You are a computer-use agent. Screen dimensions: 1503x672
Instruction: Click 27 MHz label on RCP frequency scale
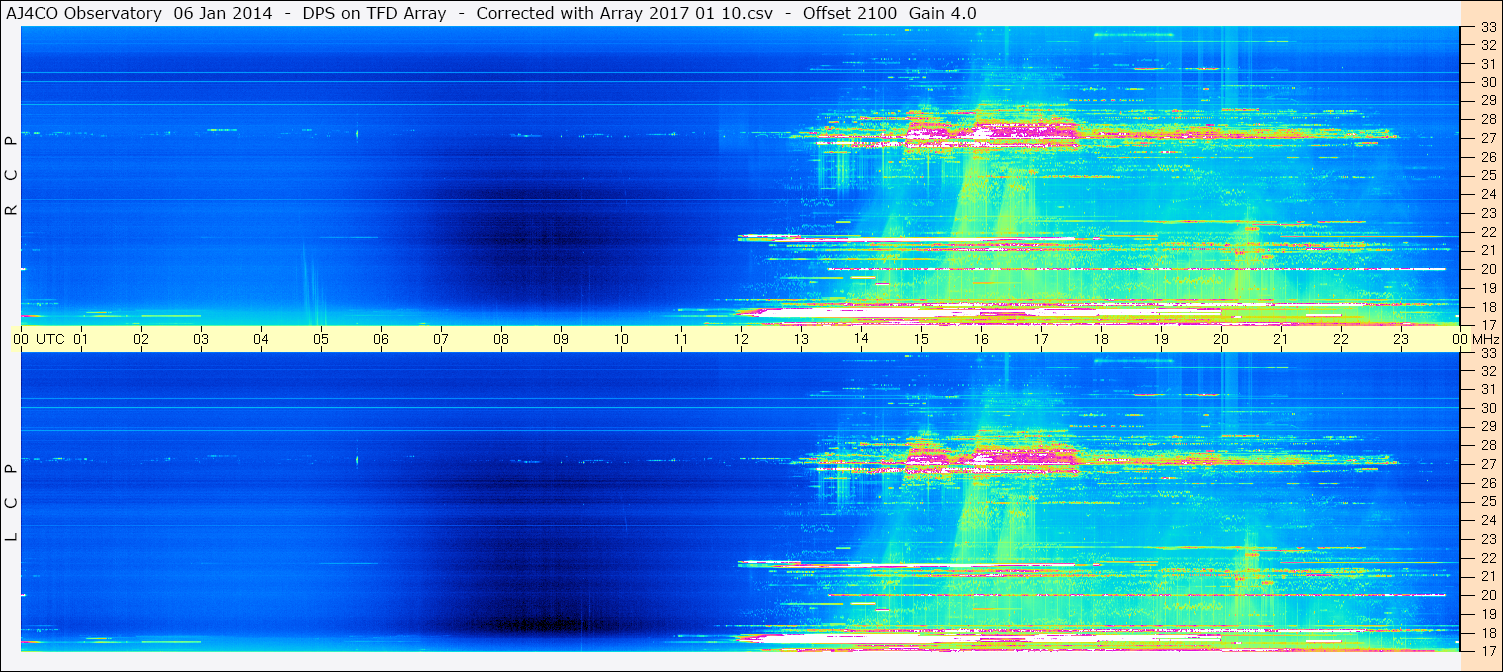click(1487, 138)
